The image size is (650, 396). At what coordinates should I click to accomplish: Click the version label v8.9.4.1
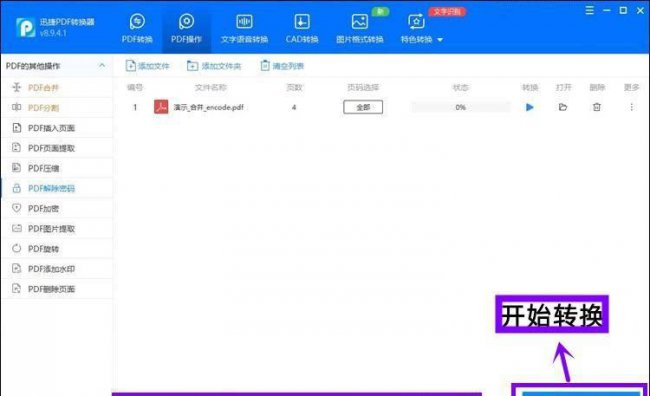point(53,33)
